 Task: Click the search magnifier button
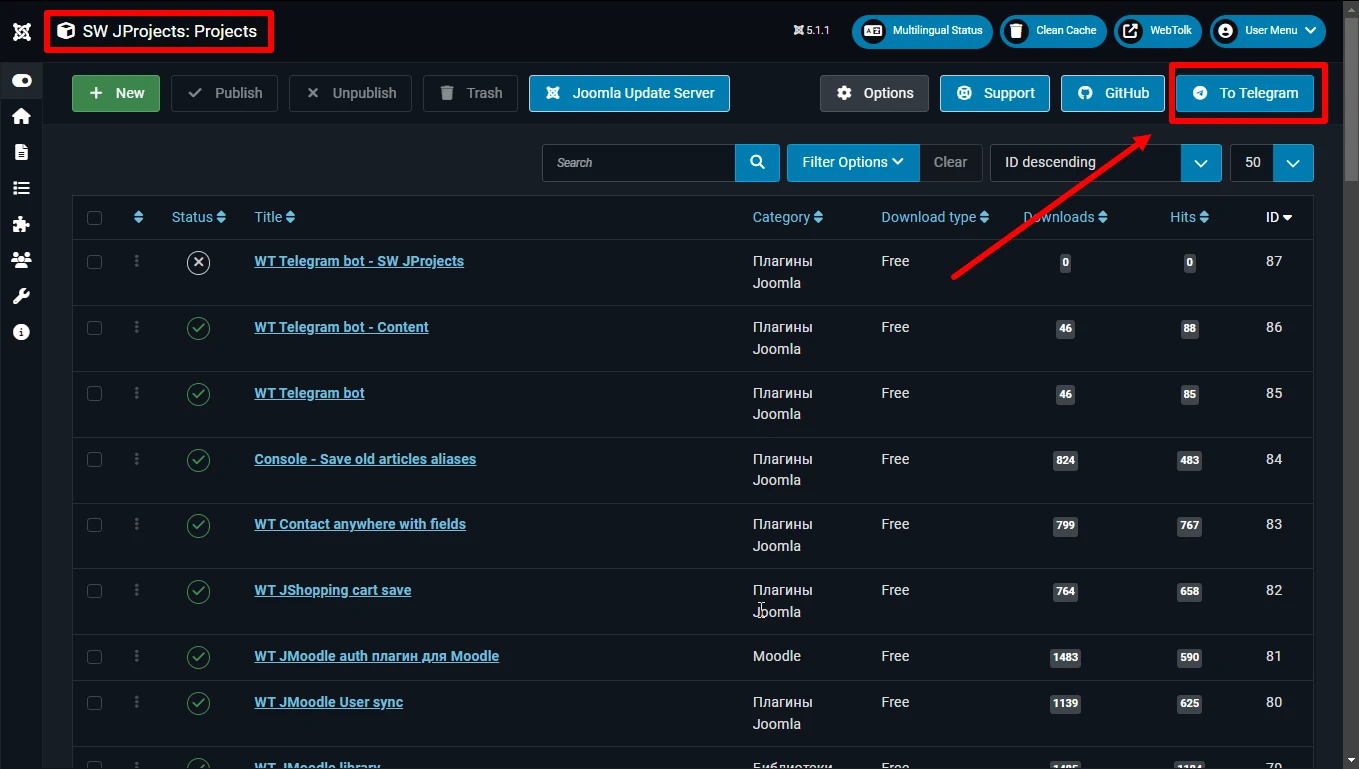tap(757, 162)
